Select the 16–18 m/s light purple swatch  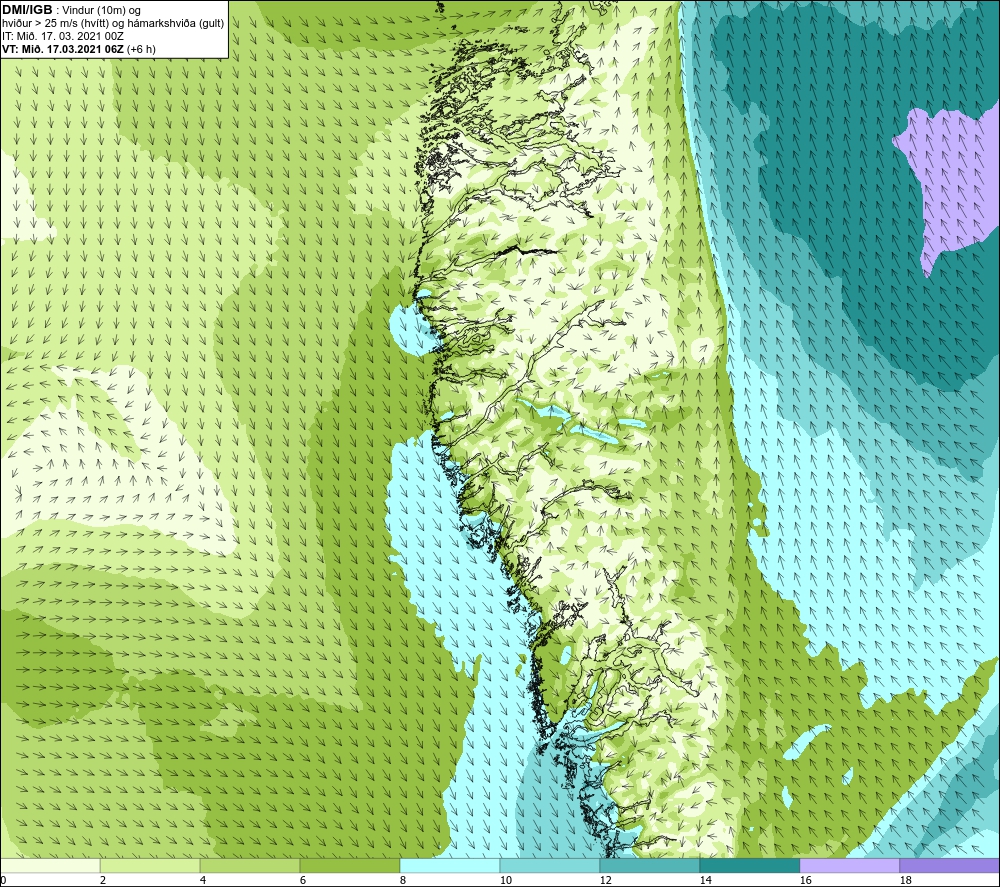tap(849, 866)
